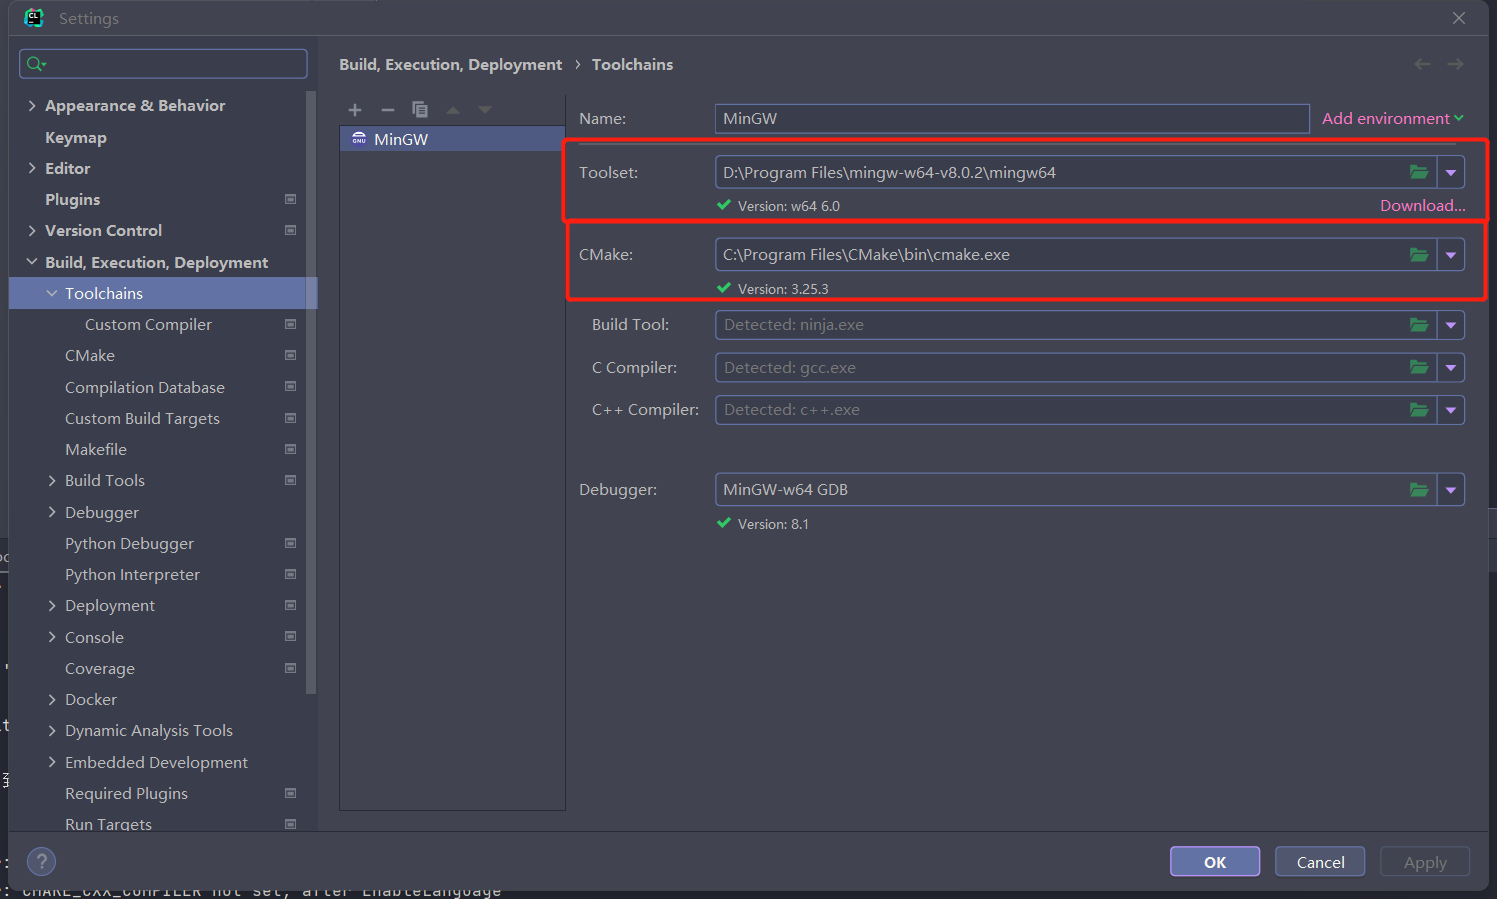The height and width of the screenshot is (899, 1497).
Task: Click the project-level icon next to Required Plugins
Action: point(291,793)
